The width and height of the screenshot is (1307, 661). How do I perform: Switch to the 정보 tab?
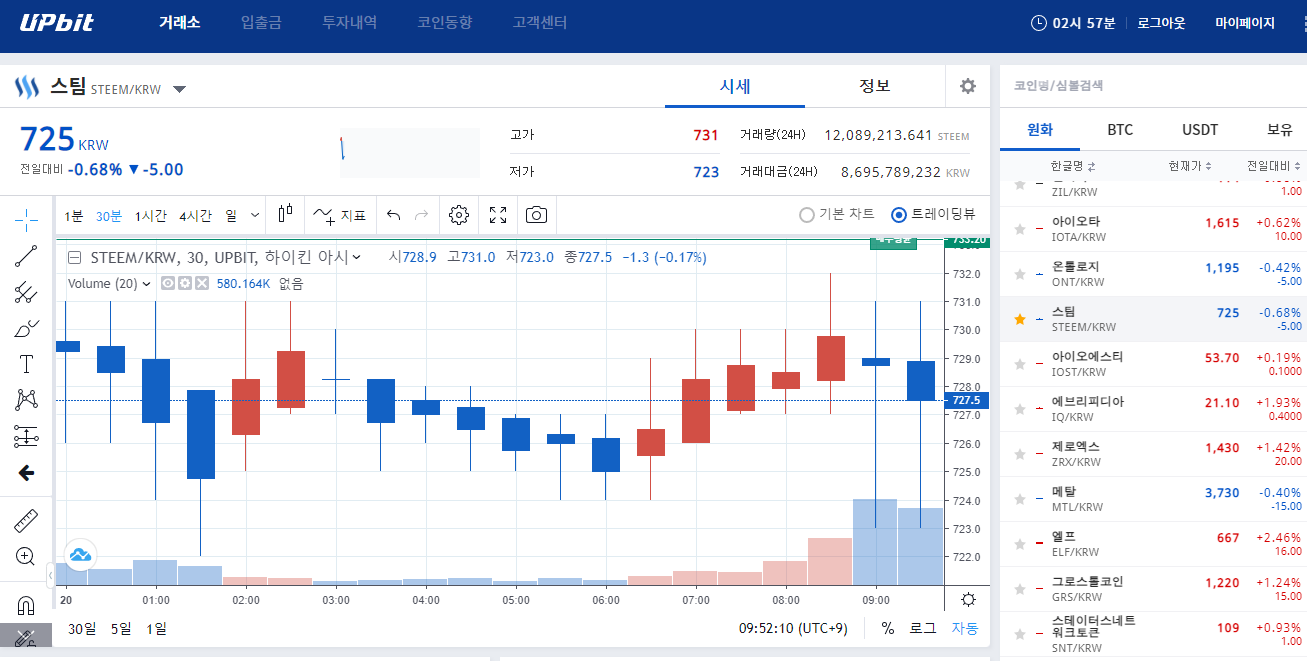point(875,86)
